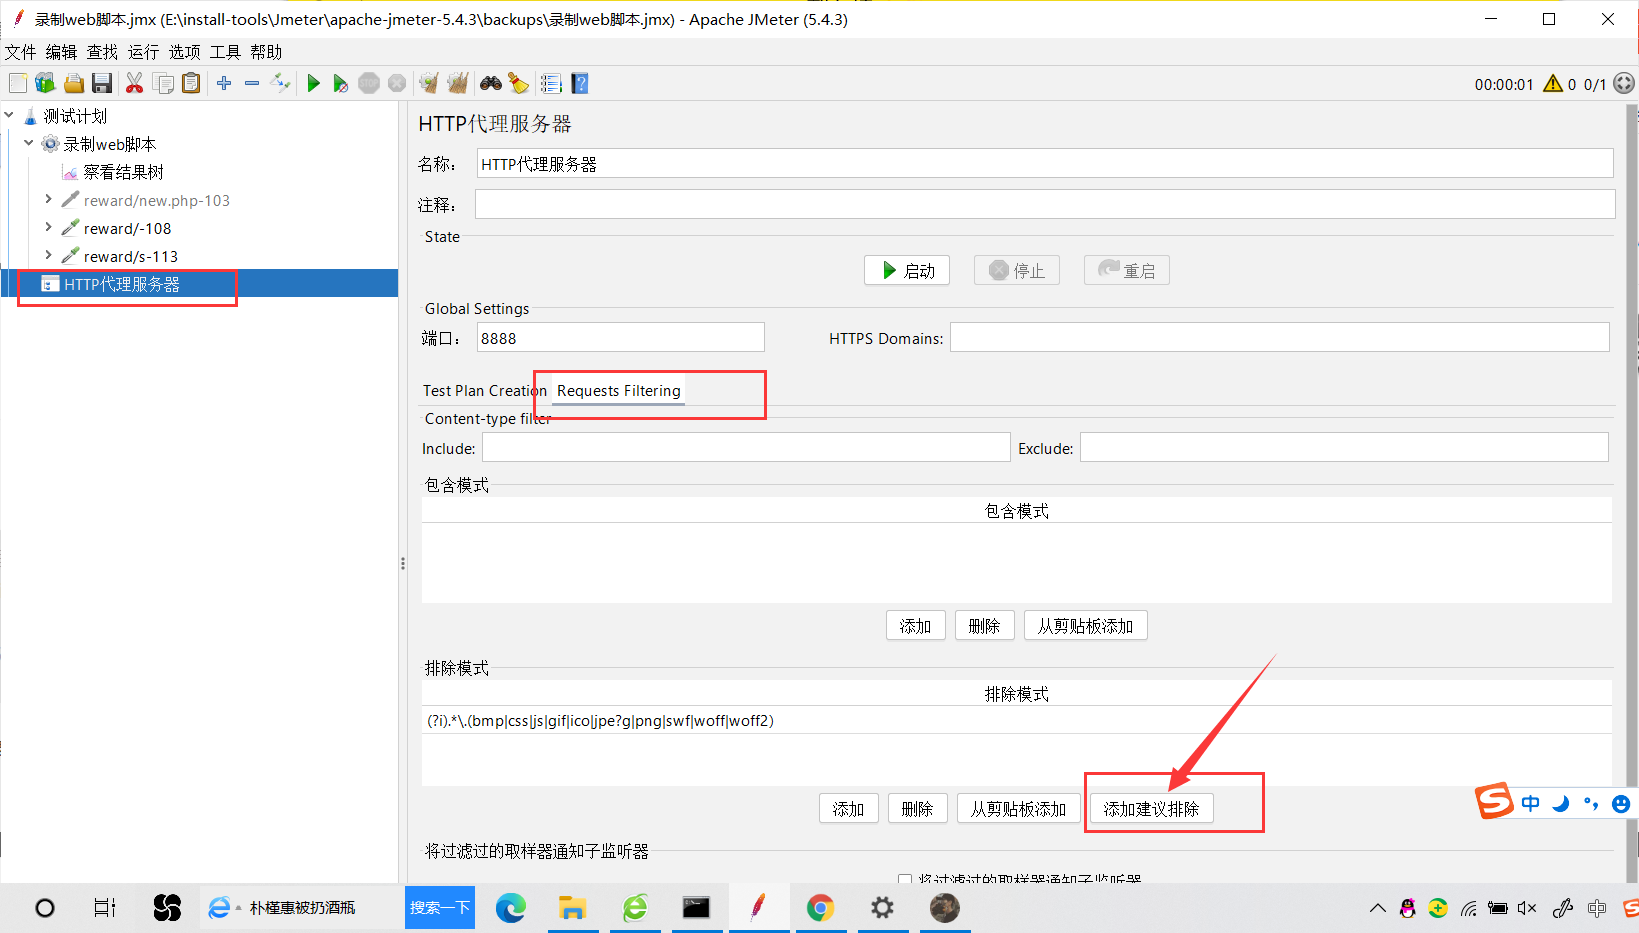Click the 注释 comment field

[1045, 204]
